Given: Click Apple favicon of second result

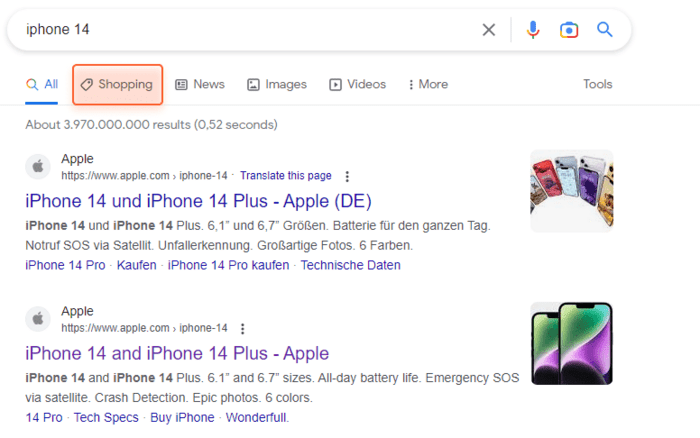Looking at the screenshot, I should click(x=38, y=319).
